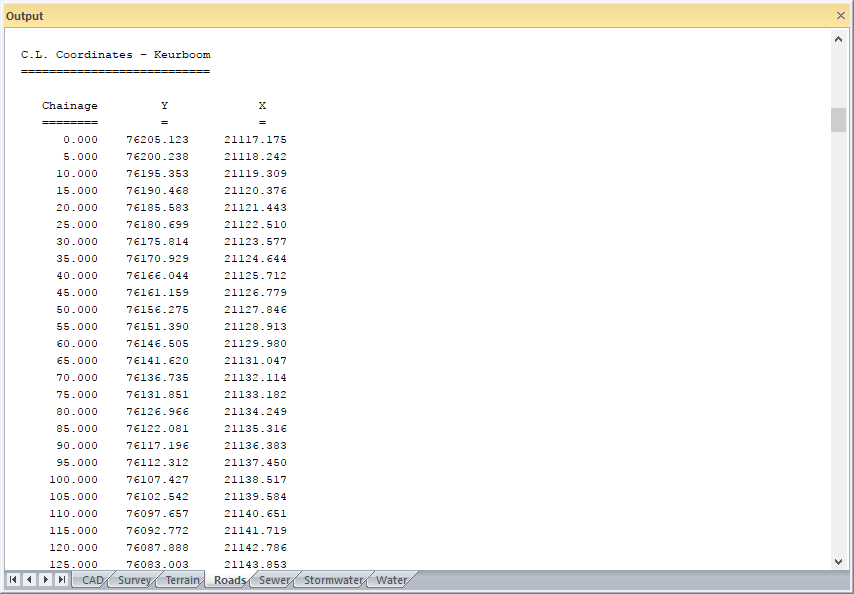The image size is (854, 594).
Task: Open the Survey tab
Action: 134,580
